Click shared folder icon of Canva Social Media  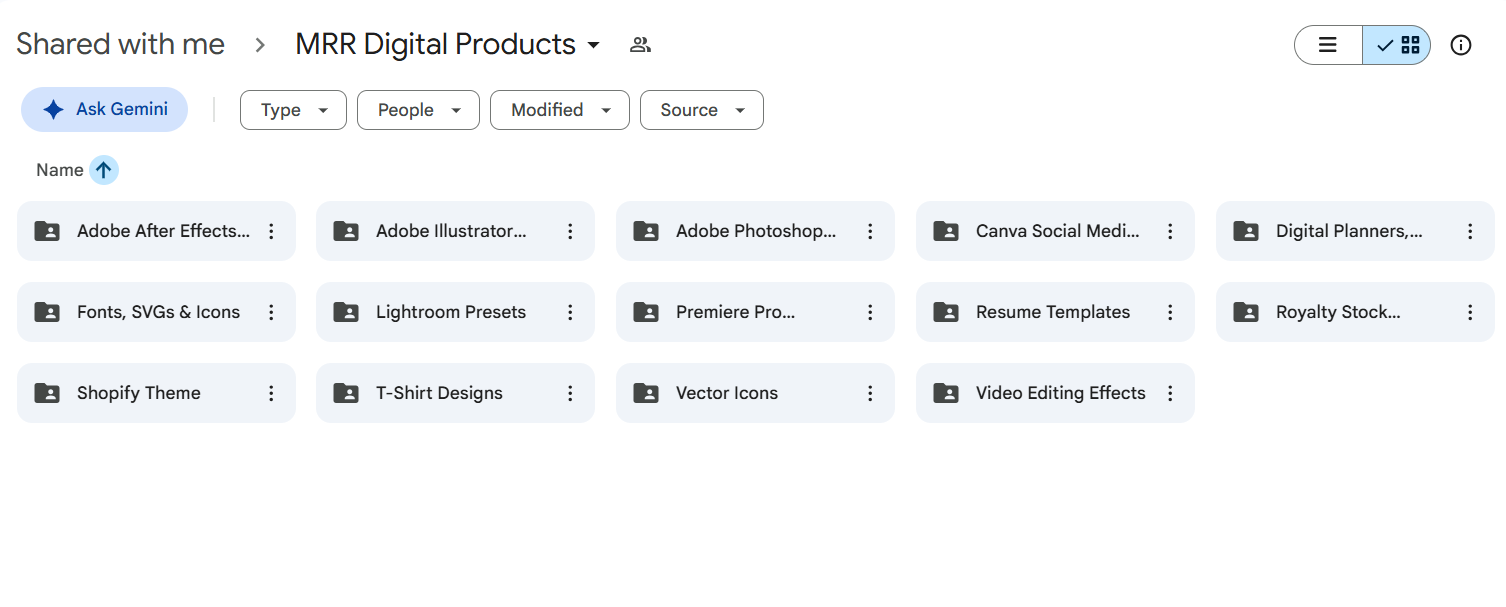946,231
